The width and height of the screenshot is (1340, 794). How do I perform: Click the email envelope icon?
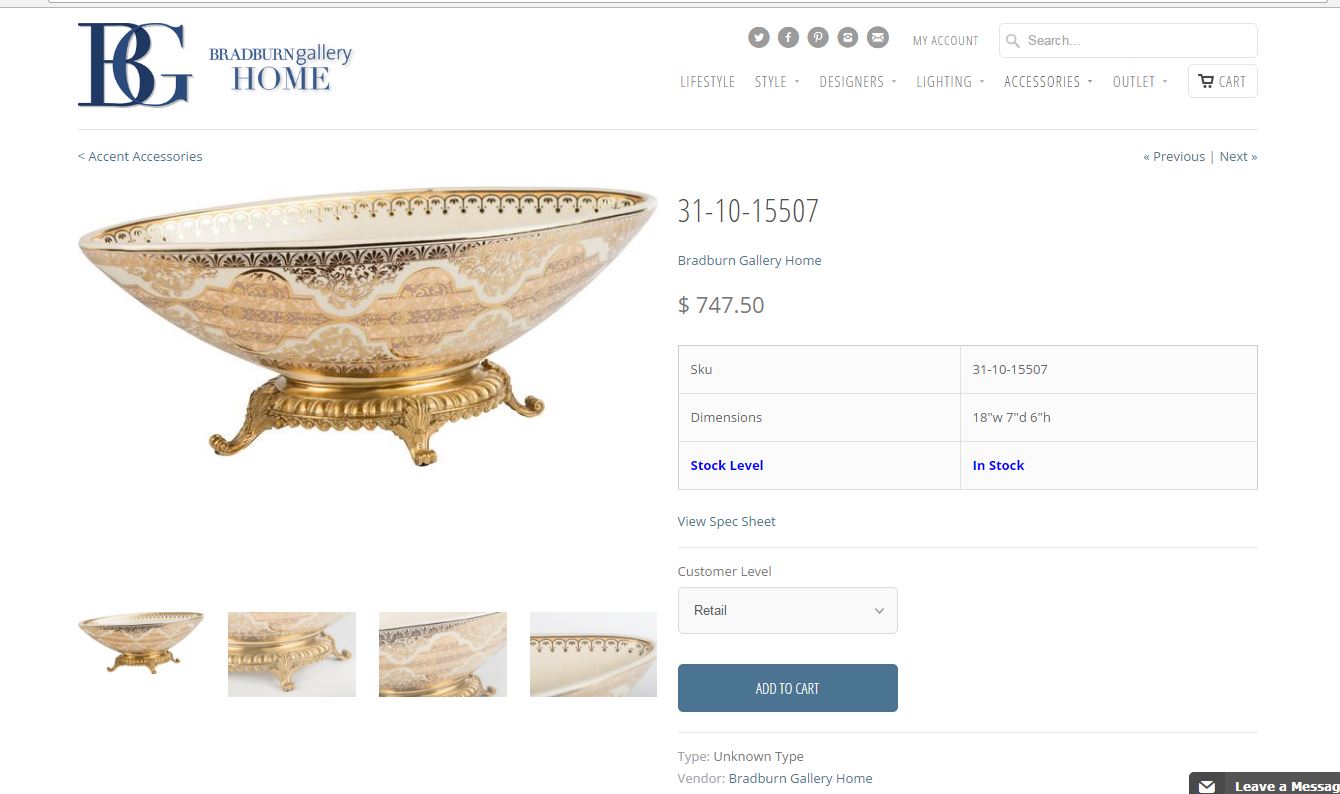pyautogui.click(x=877, y=38)
